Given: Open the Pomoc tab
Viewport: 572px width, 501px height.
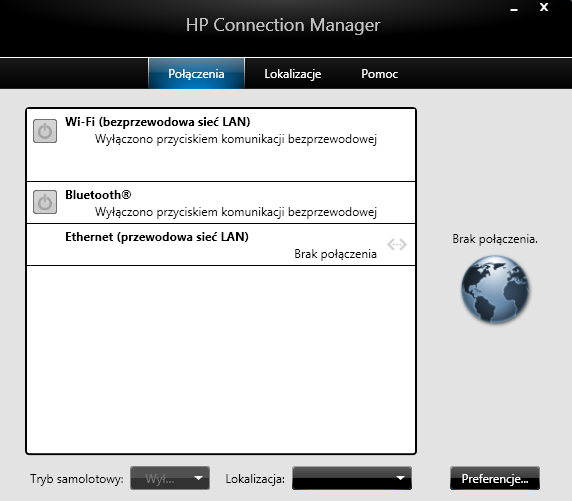Looking at the screenshot, I should 379,74.
